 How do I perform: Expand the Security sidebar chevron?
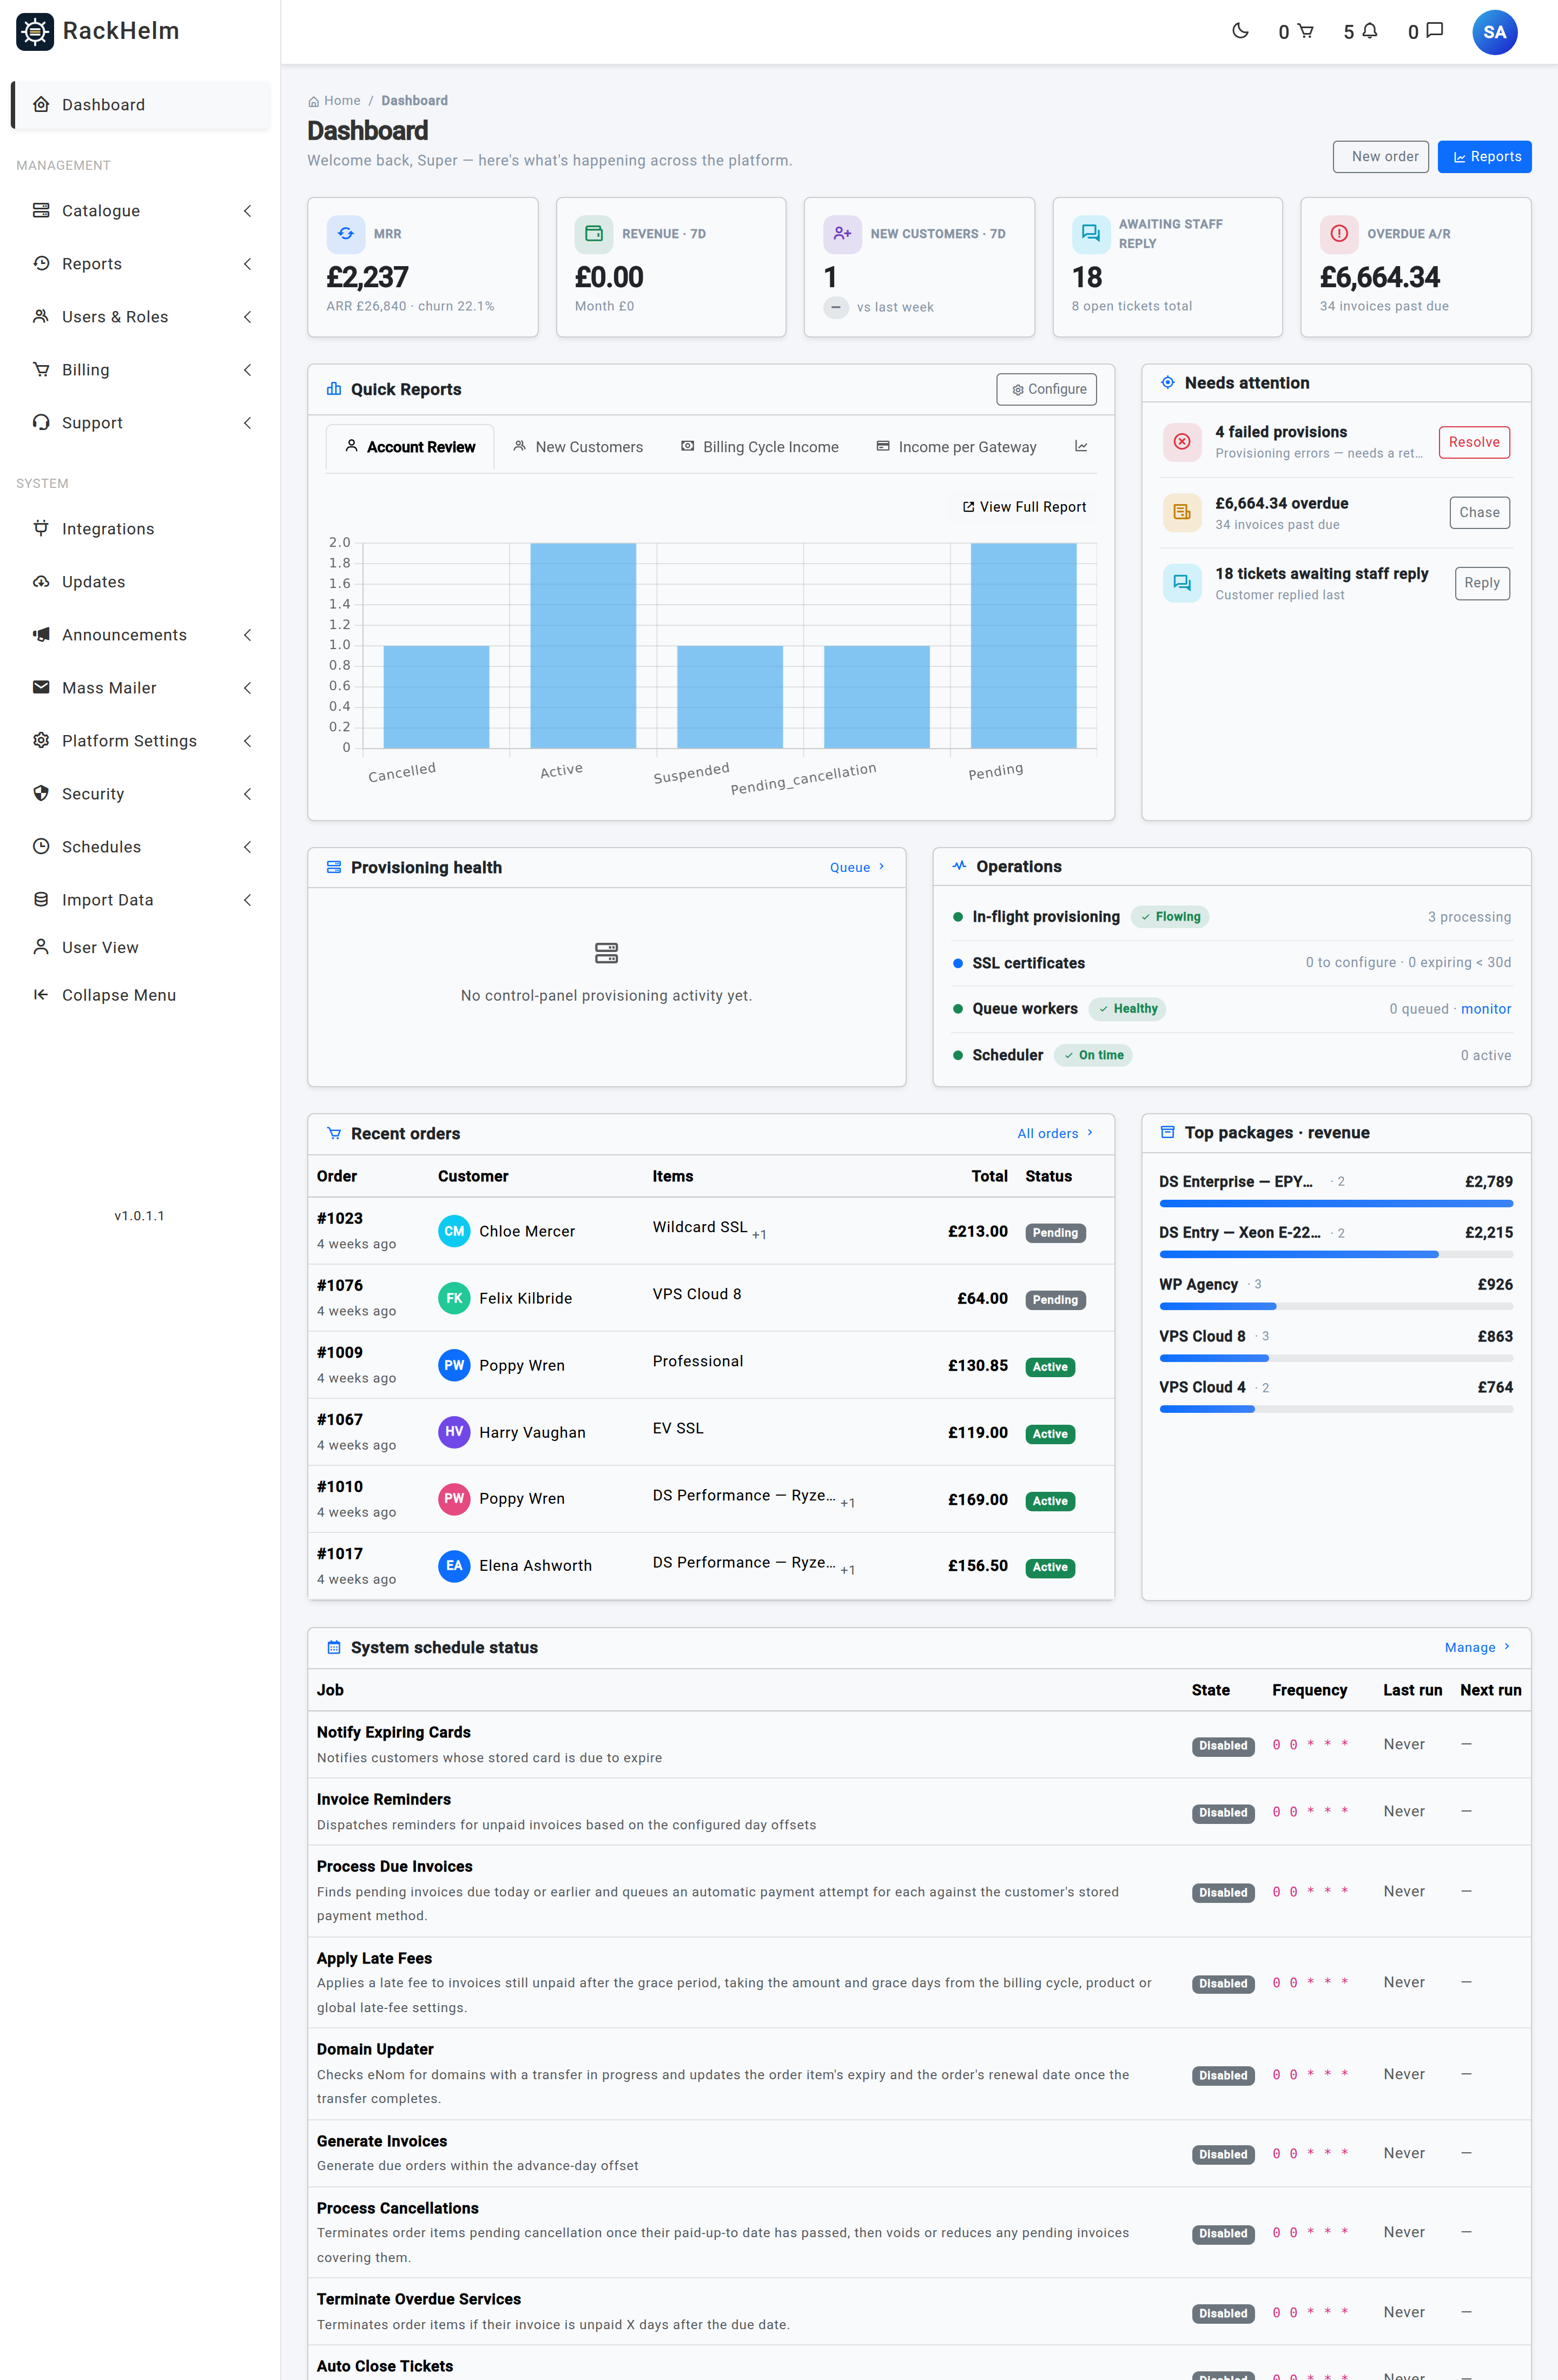pos(247,793)
